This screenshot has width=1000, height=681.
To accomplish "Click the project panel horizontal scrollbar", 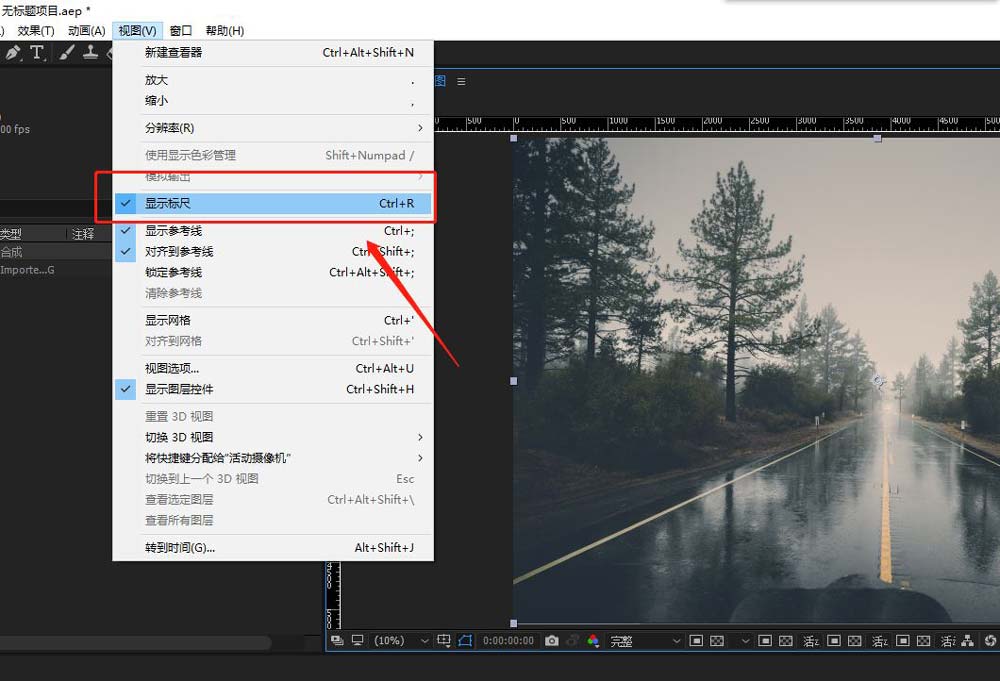I will coord(135,642).
